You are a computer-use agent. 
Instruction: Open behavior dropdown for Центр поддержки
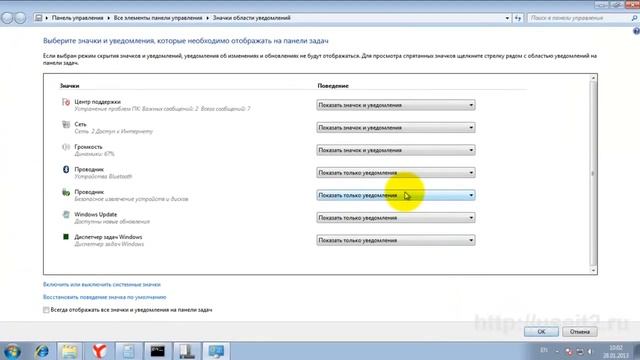(396, 105)
